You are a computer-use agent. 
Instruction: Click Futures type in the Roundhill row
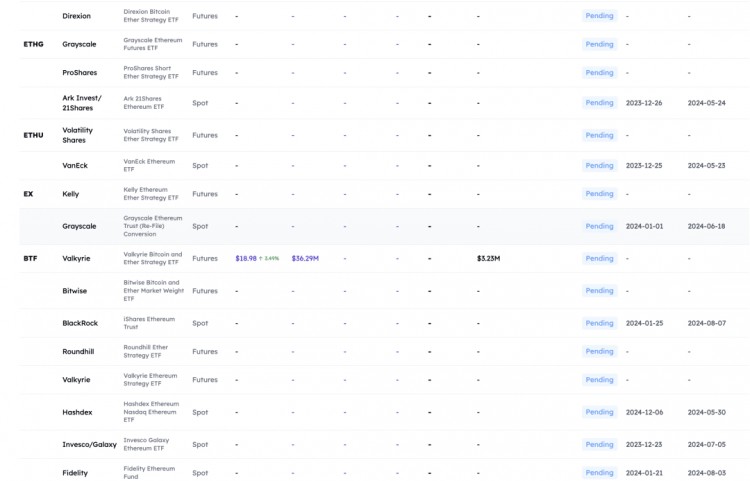205,351
